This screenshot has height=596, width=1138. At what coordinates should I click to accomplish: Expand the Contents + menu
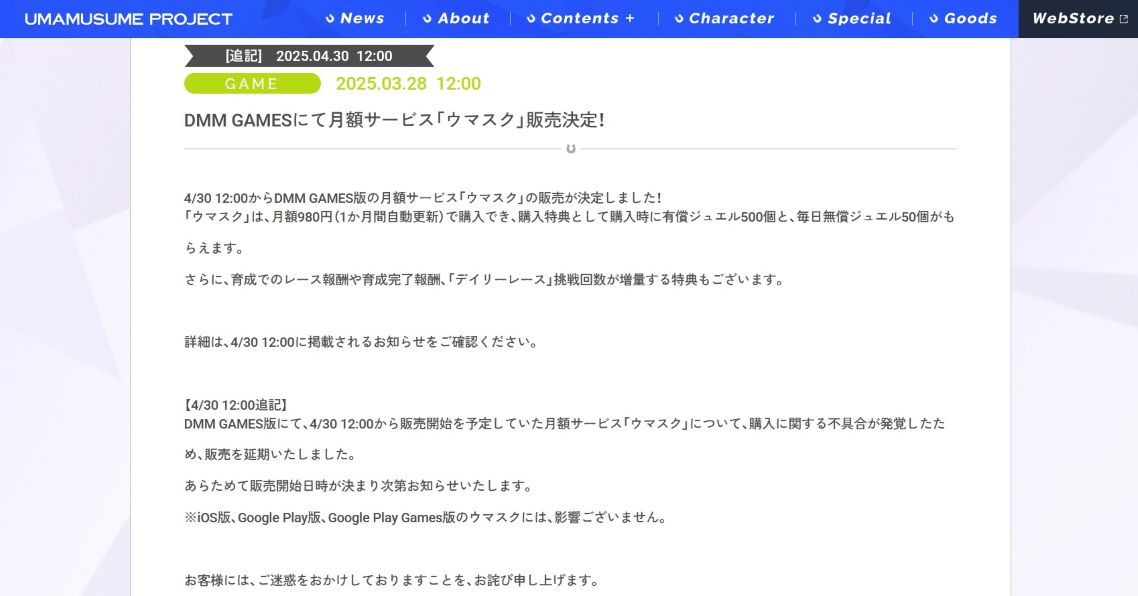click(x=581, y=18)
